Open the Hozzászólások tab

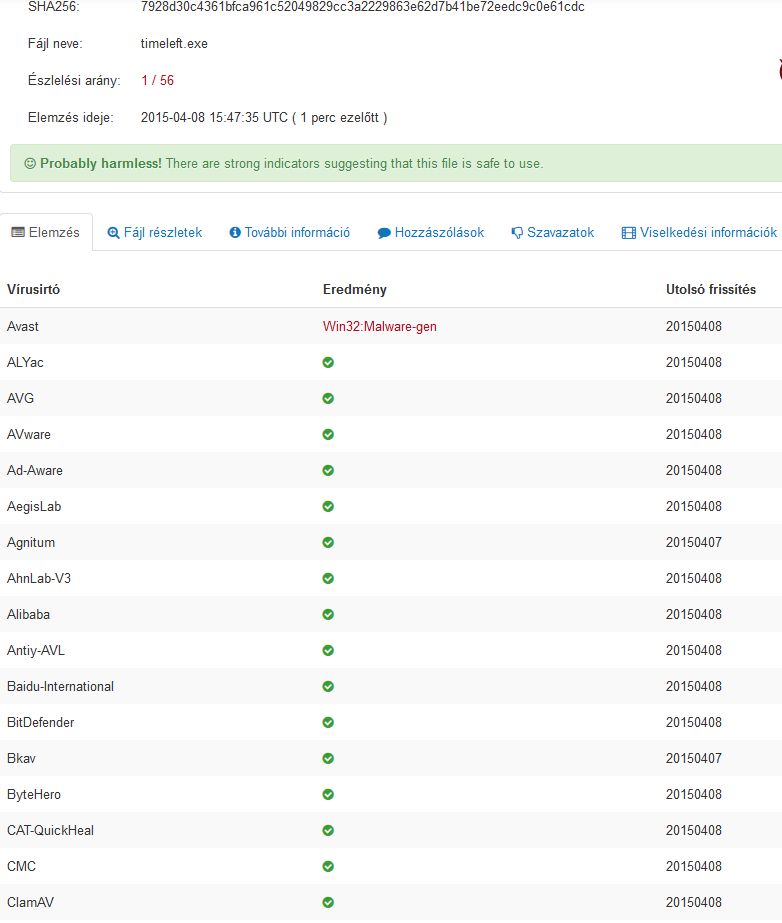click(x=430, y=233)
